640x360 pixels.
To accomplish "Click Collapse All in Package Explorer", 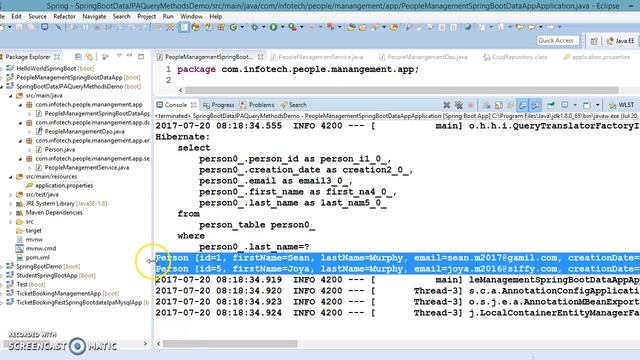I will coord(78,57).
